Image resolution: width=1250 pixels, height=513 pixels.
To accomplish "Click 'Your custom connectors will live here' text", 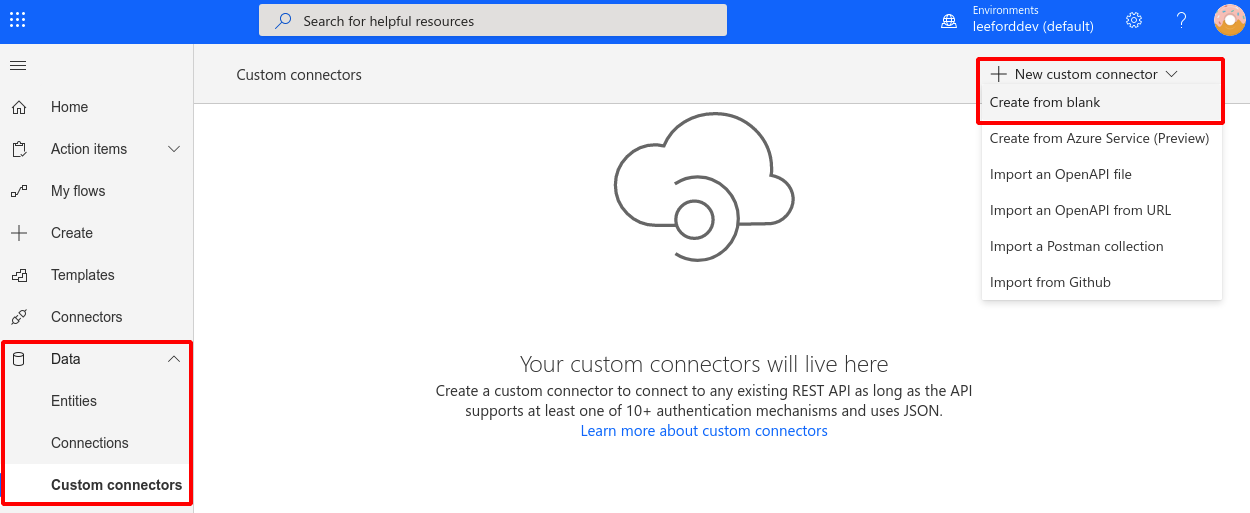I will point(704,364).
